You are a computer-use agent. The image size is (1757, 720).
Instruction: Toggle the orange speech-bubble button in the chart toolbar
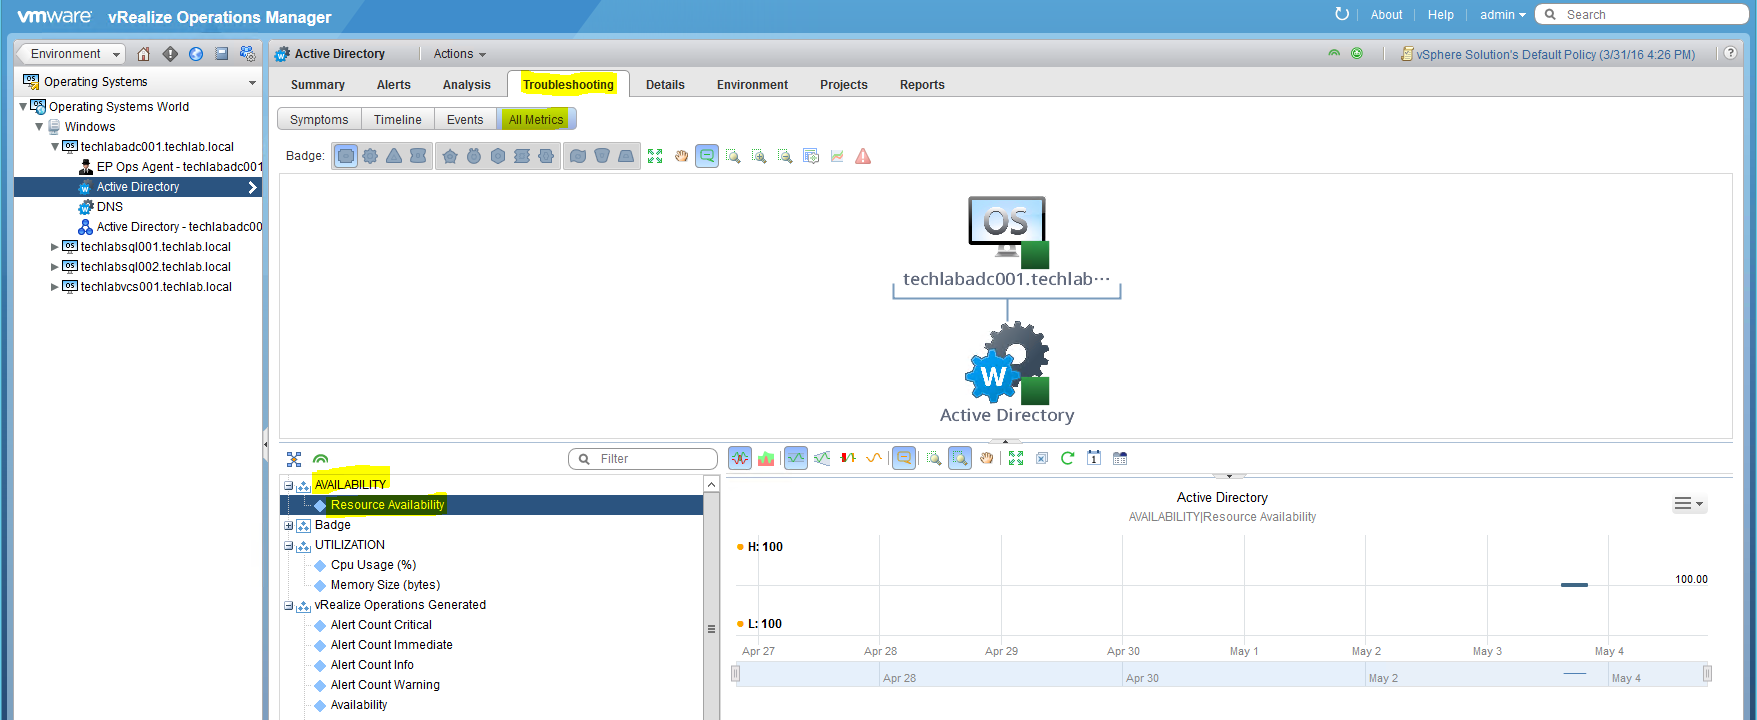click(x=904, y=458)
